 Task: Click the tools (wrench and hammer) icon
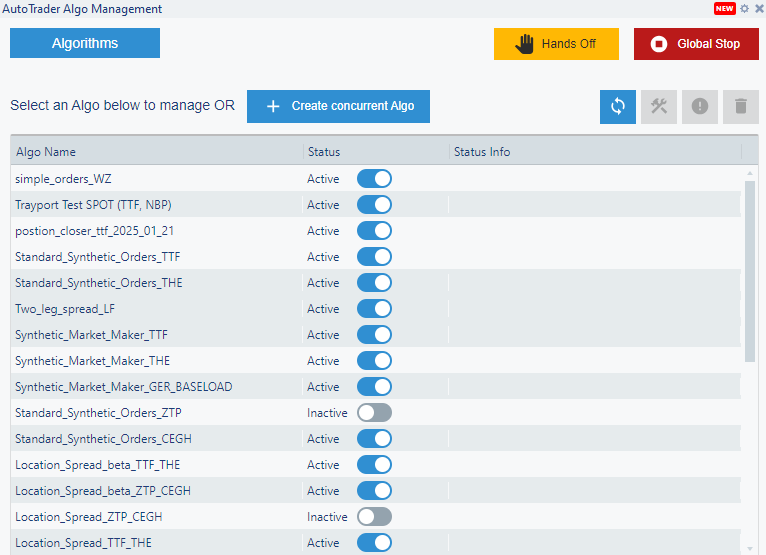point(659,107)
